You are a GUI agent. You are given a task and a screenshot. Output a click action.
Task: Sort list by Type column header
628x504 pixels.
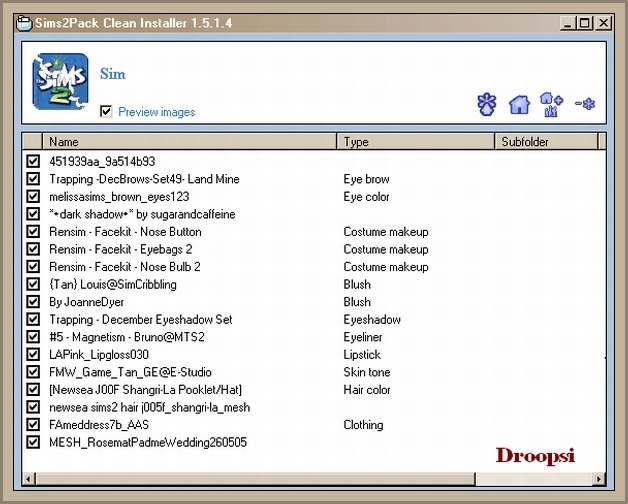(416, 142)
